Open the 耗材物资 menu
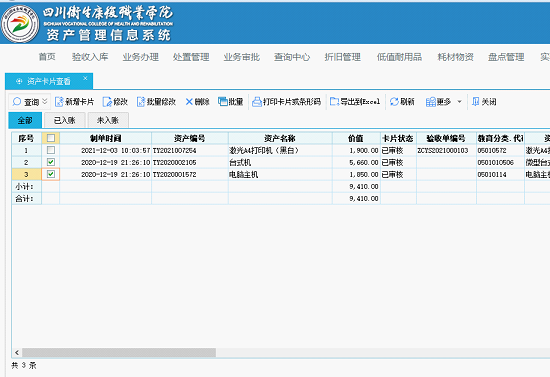The width and height of the screenshot is (550, 377). tap(456, 57)
